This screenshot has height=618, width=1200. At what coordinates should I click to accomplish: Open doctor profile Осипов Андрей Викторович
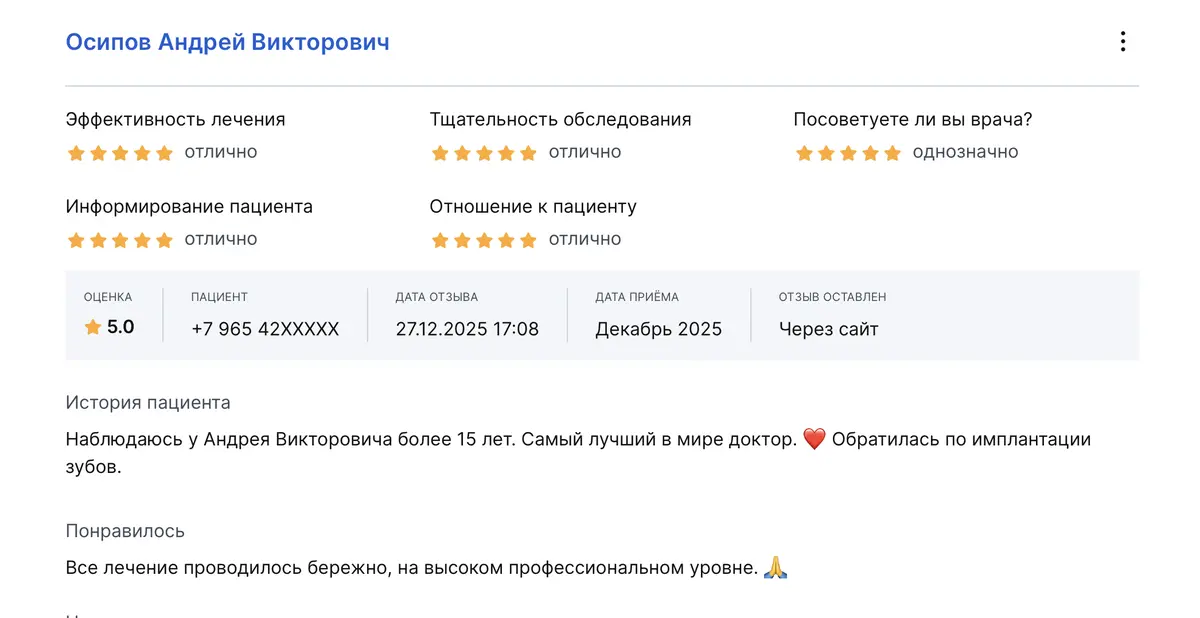(227, 42)
